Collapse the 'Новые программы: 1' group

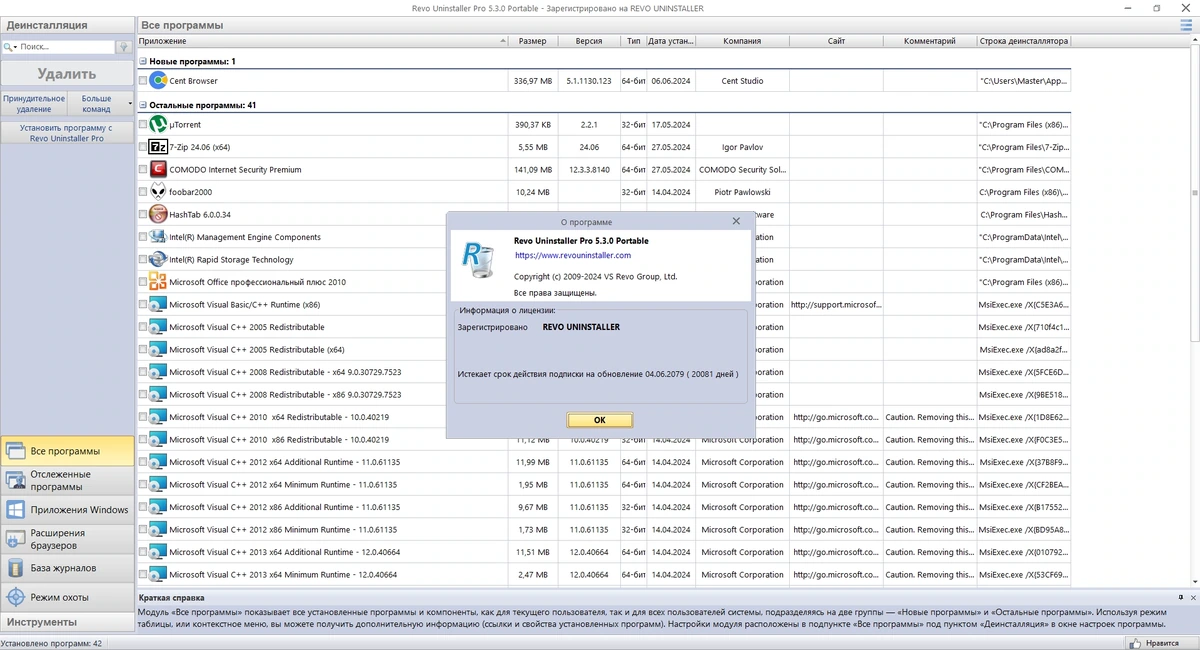pos(142,62)
